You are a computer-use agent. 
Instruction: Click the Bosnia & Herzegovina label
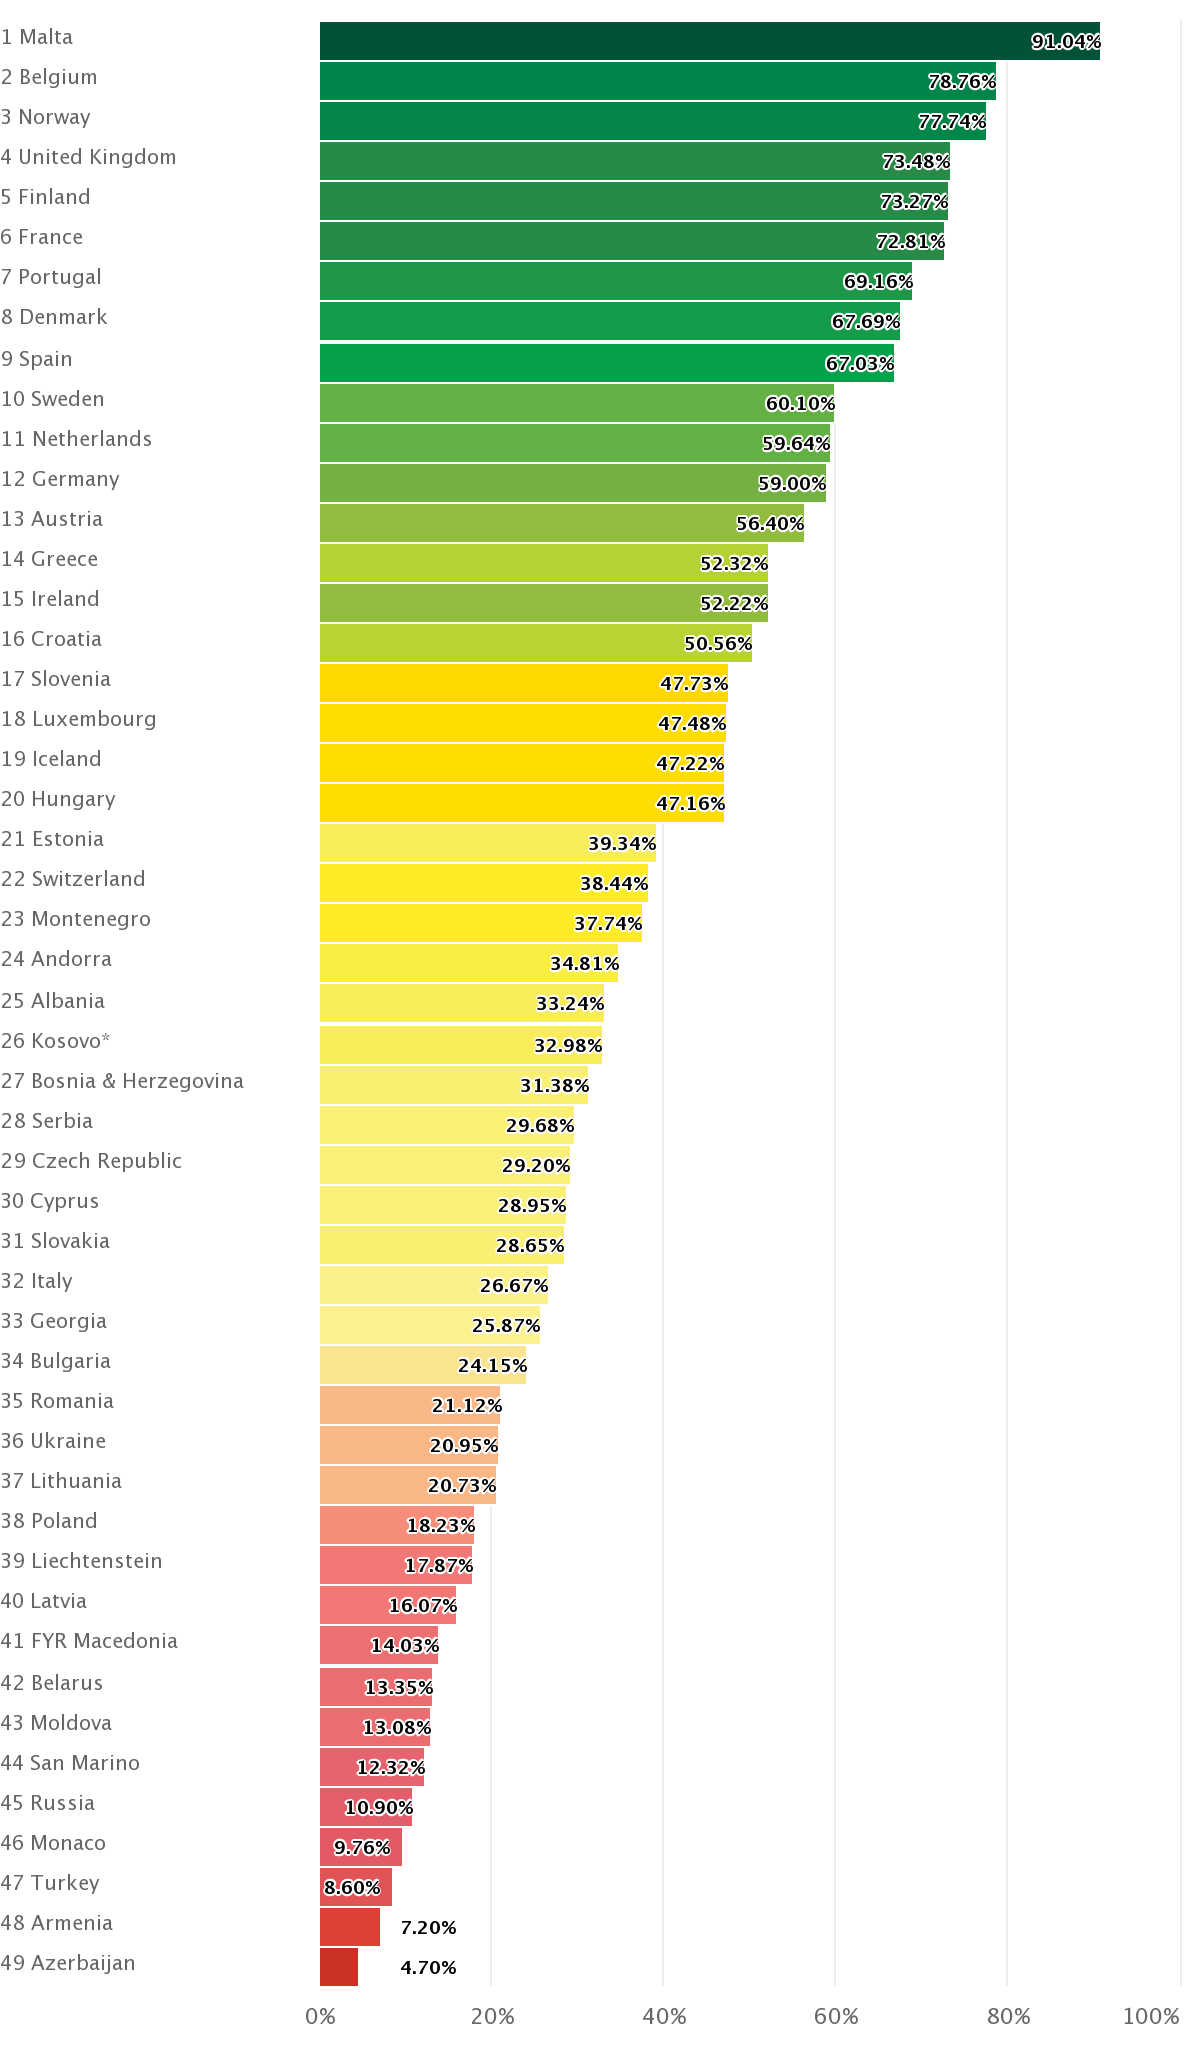pyautogui.click(x=122, y=1081)
